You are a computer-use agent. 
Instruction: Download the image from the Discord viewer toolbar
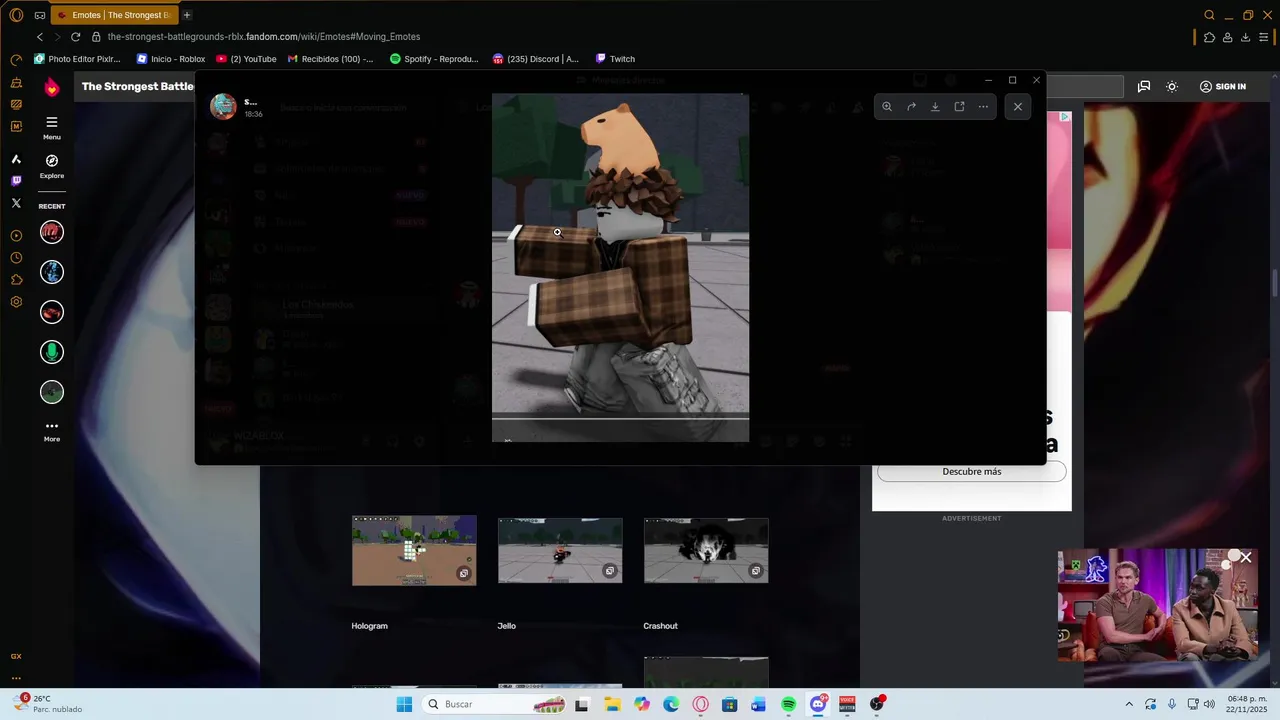pyautogui.click(x=935, y=106)
